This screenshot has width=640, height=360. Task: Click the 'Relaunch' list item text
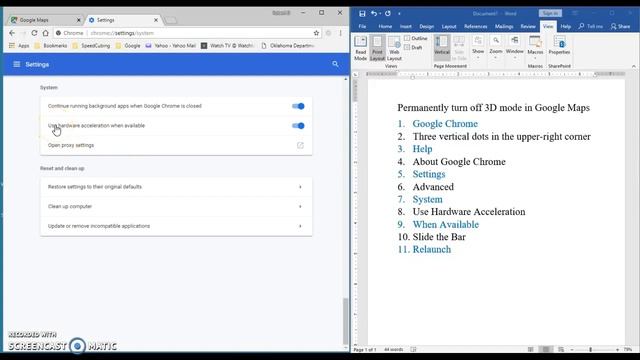431,249
